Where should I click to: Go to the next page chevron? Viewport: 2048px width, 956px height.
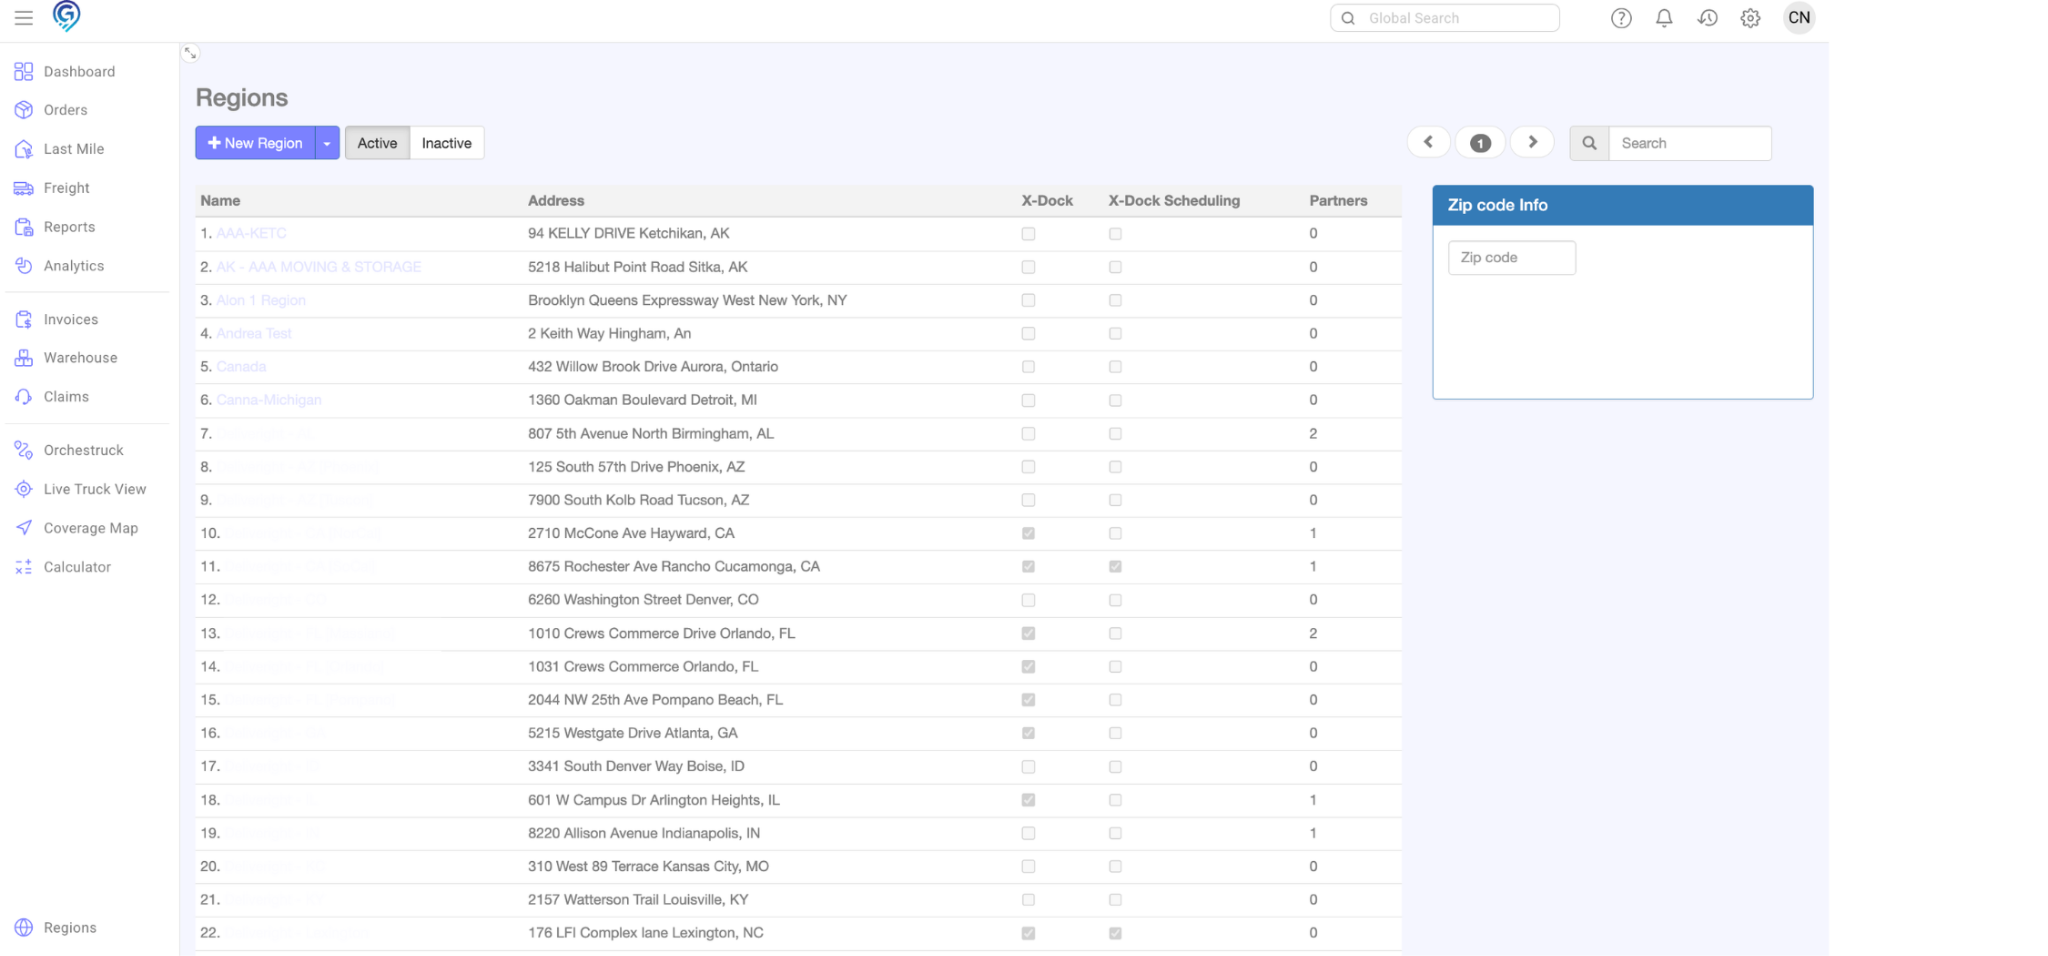(x=1532, y=142)
